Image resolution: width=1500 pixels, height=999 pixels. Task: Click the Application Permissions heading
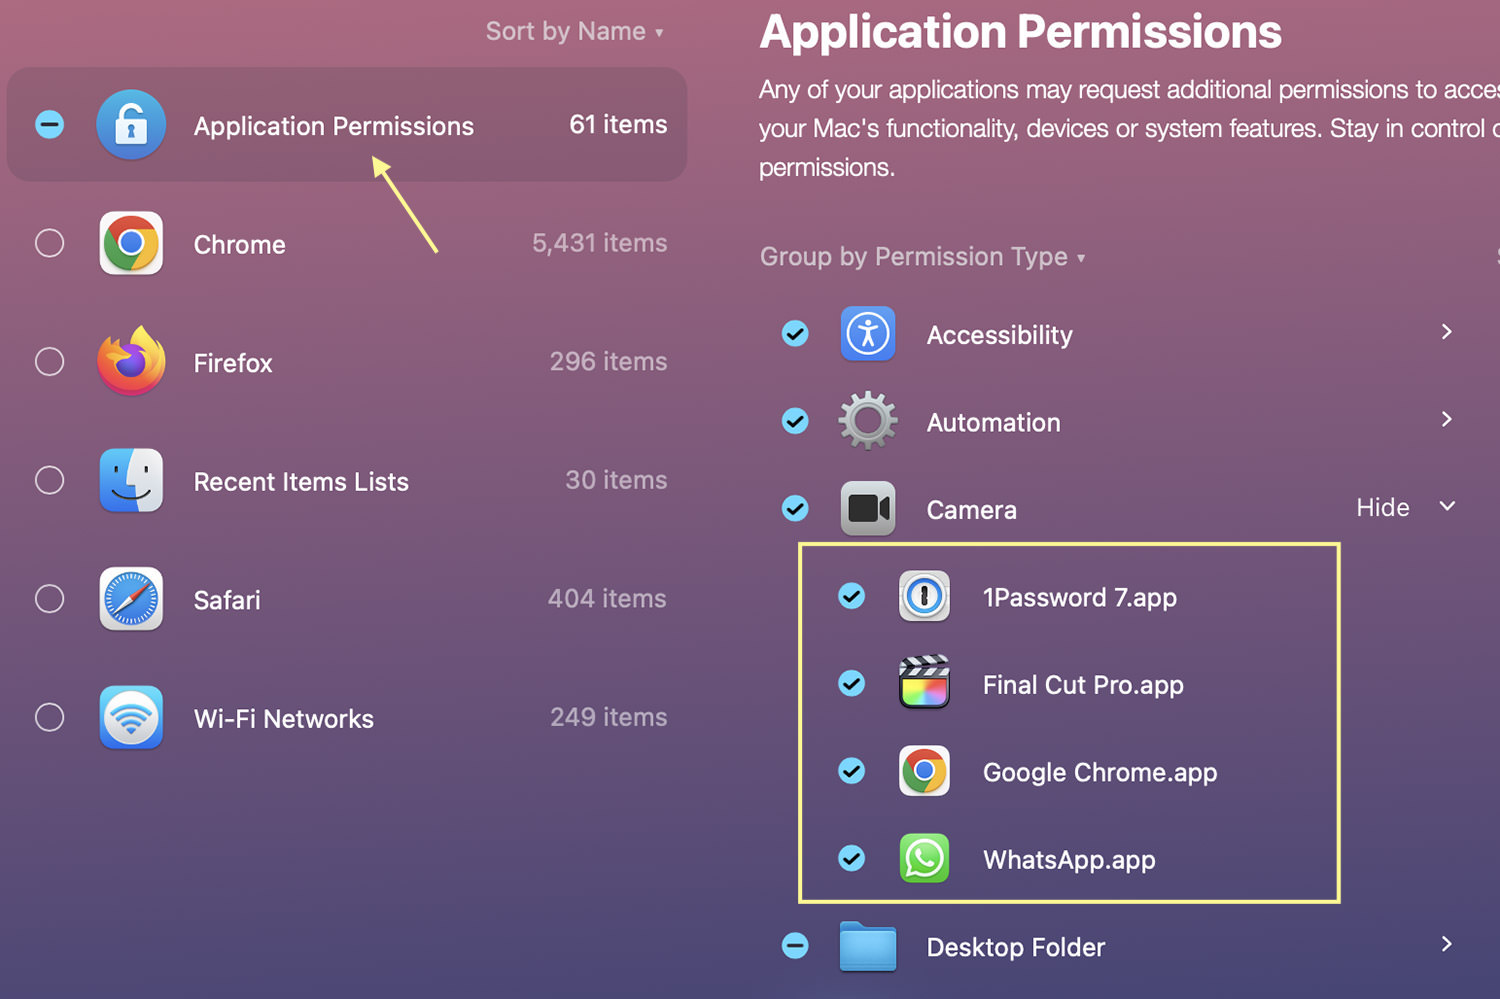[x=1020, y=32]
